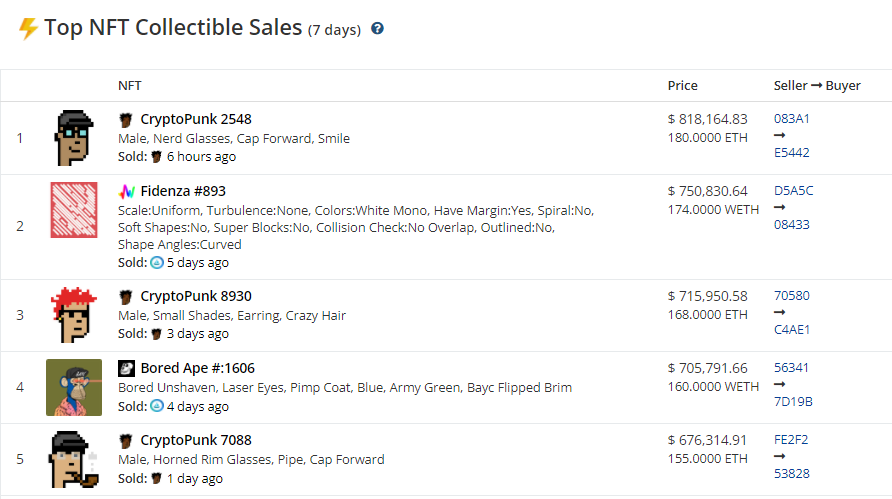Open seller address FE2F2
Screen dimensions: 892x499
(791, 440)
